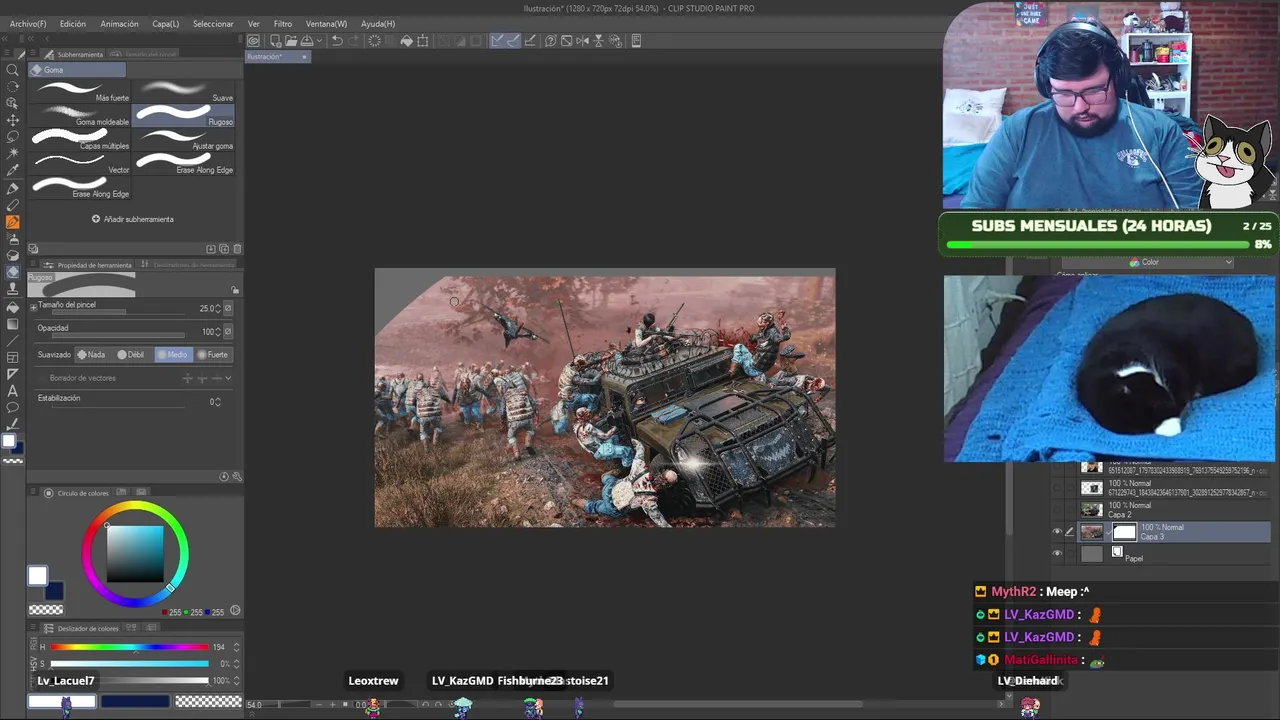The width and height of the screenshot is (1280, 720).
Task: Select the orange highlighted Brush tool
Action: coord(13,222)
